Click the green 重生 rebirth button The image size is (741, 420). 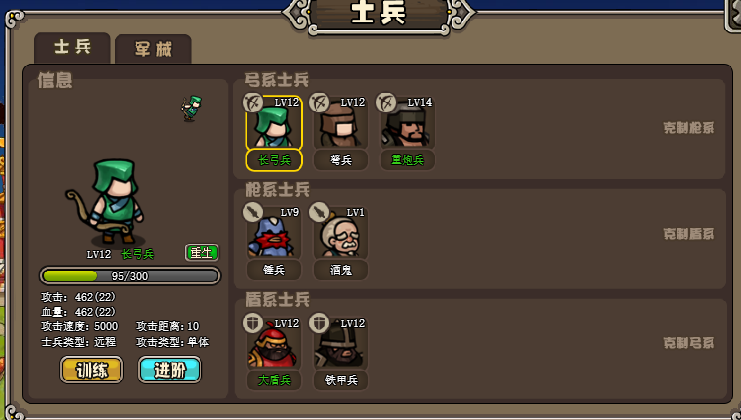tap(202, 253)
